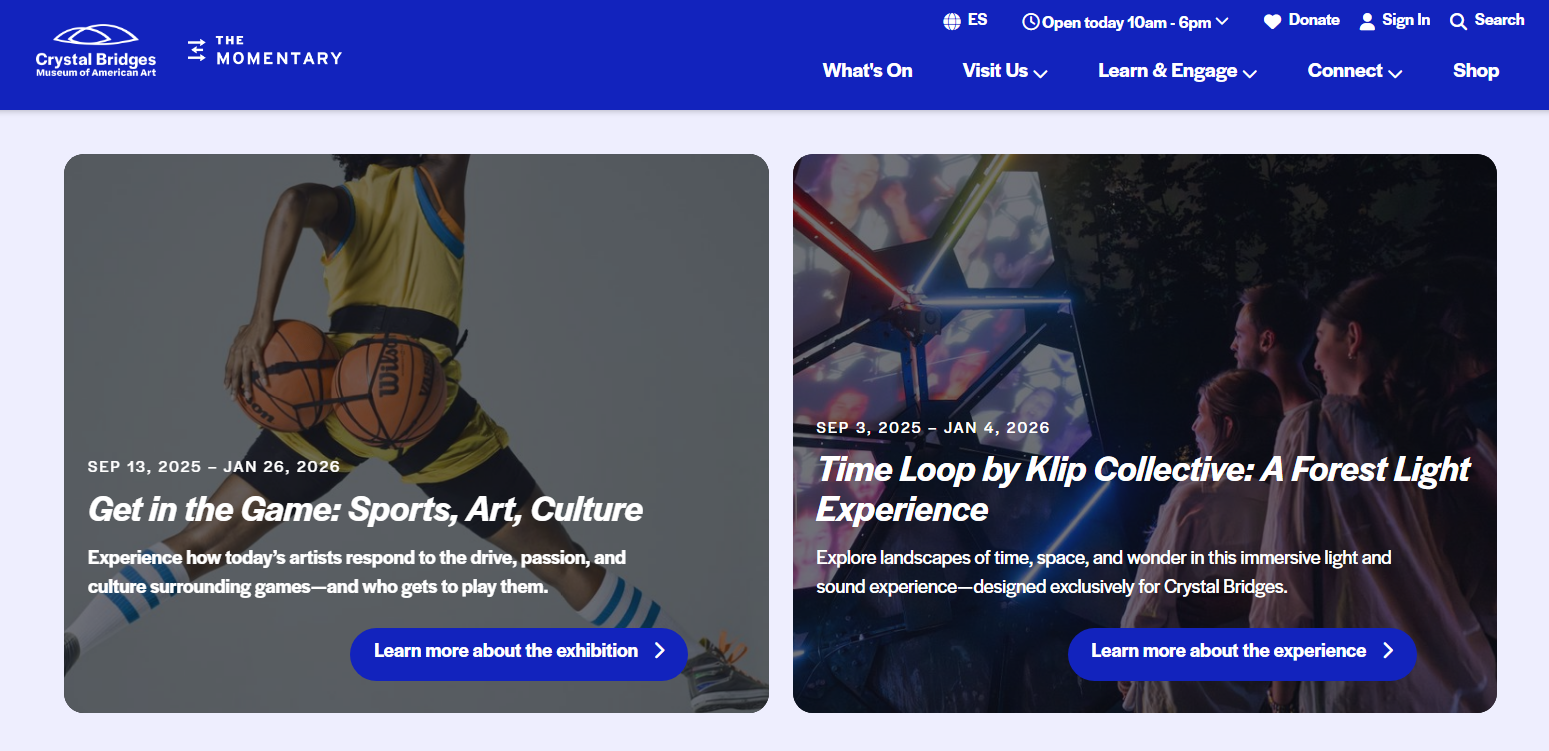Viewport: 1549px width, 751px height.
Task: Click the person Sign In icon
Action: point(1367,21)
